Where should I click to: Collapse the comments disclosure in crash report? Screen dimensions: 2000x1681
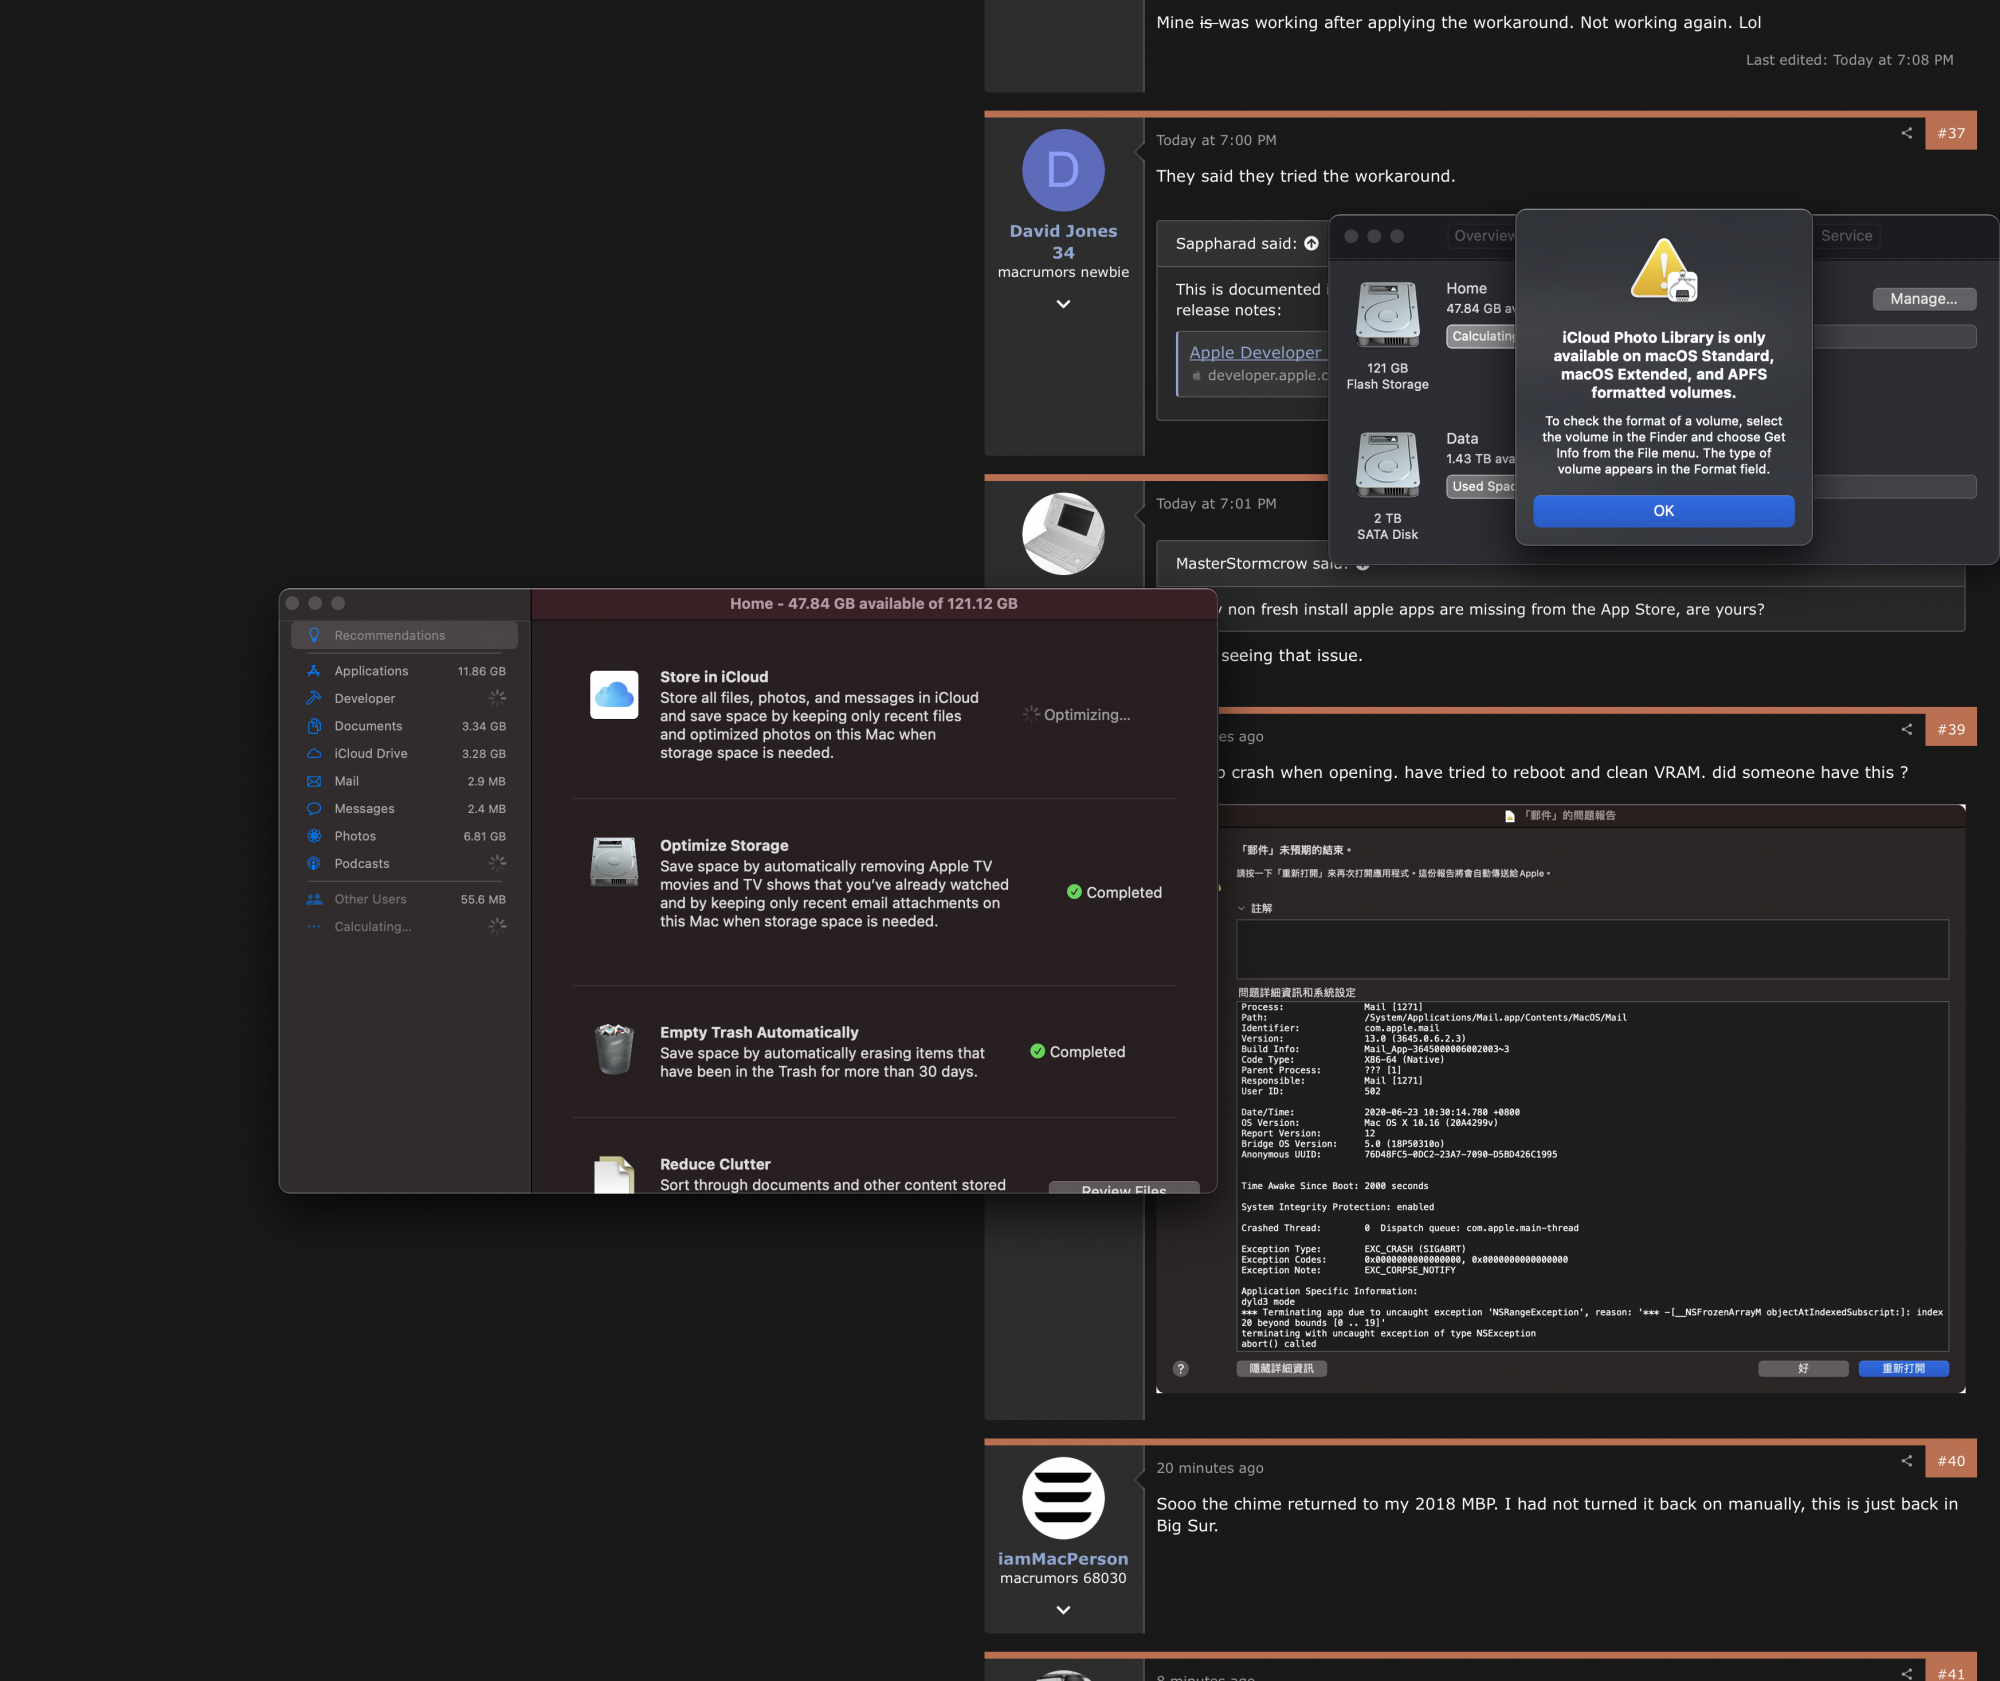click(1242, 908)
